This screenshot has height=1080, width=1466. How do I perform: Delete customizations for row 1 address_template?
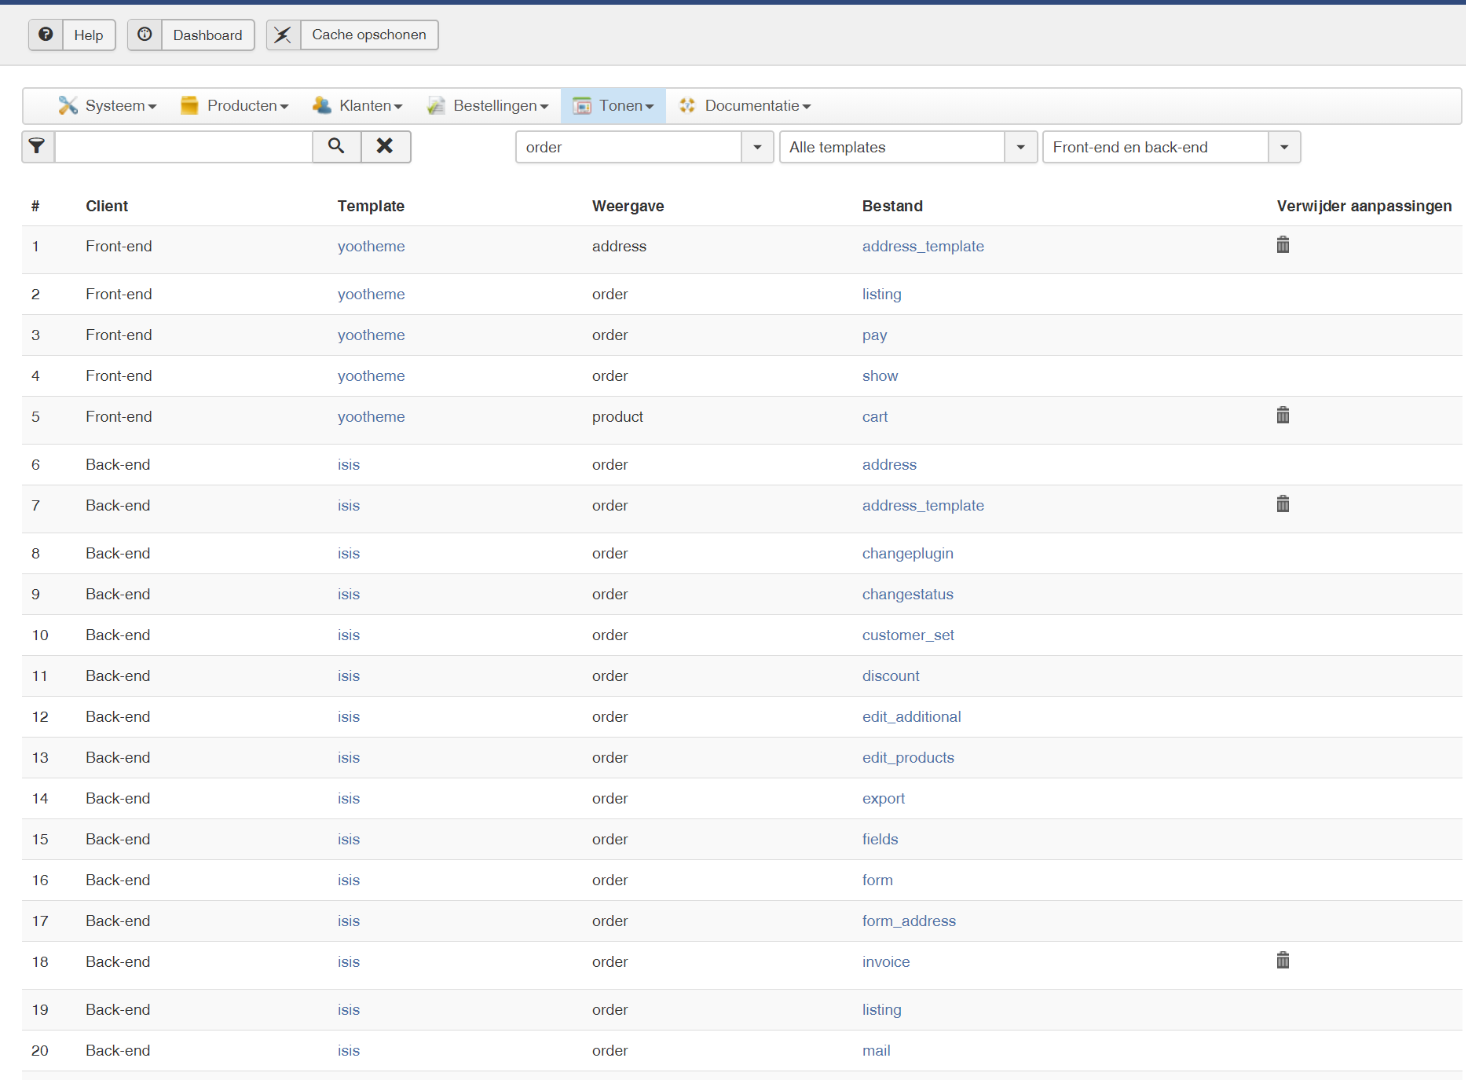click(x=1282, y=245)
